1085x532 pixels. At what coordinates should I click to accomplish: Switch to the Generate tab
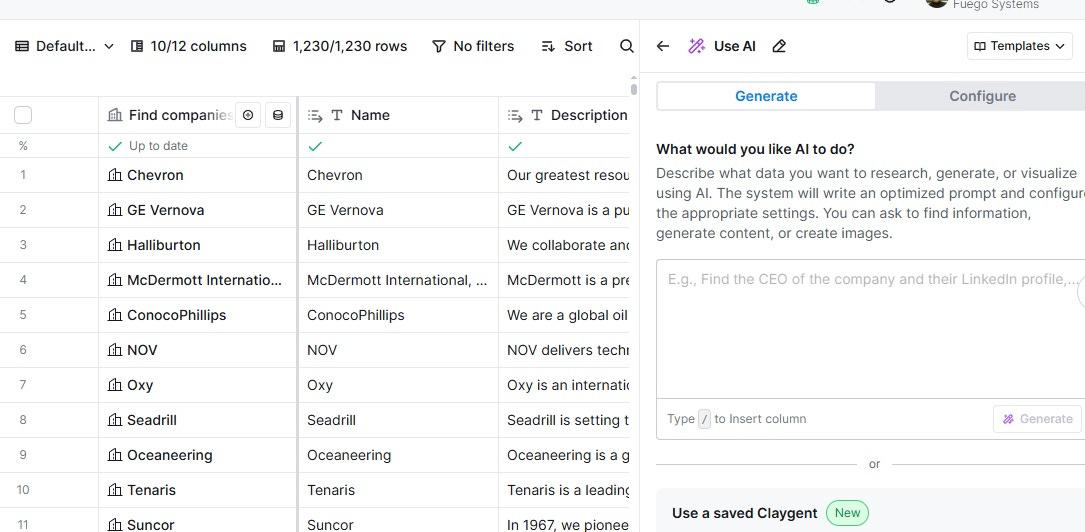(766, 96)
